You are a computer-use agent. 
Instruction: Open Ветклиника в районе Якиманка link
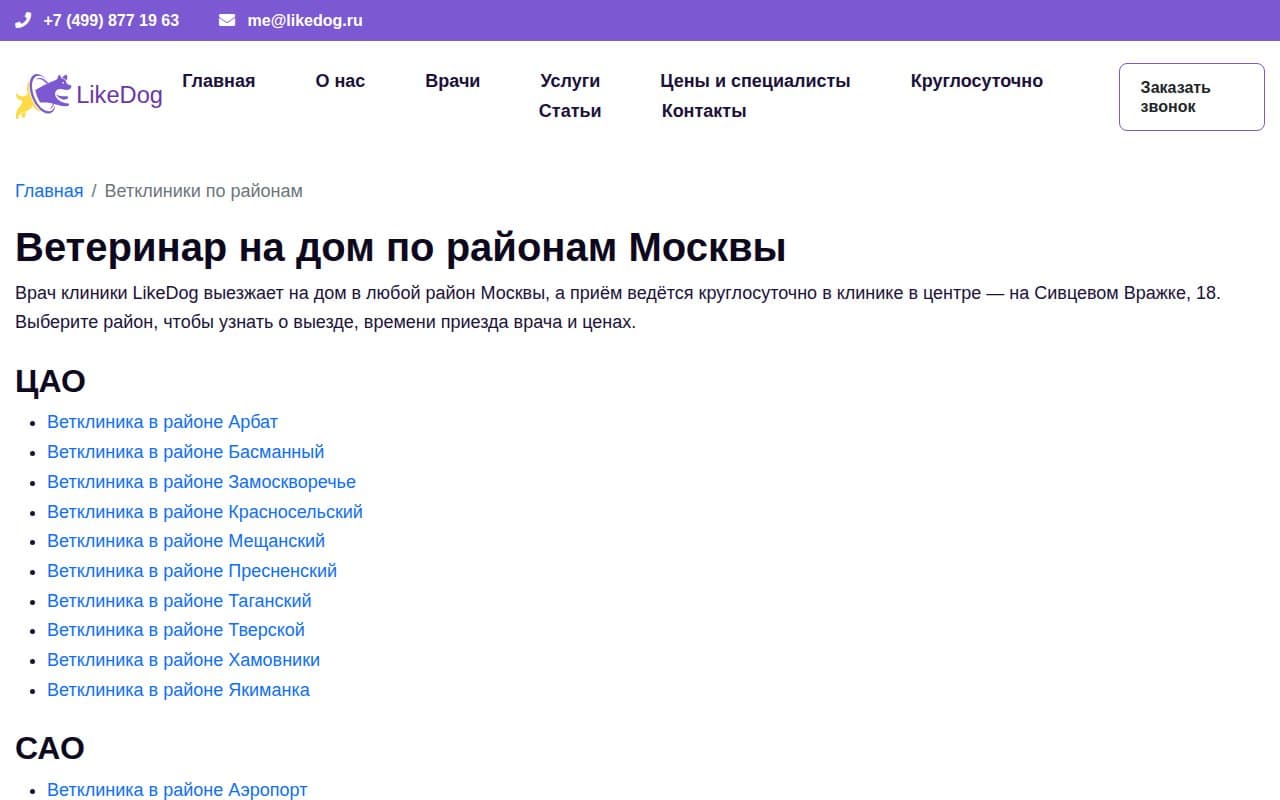tap(179, 690)
